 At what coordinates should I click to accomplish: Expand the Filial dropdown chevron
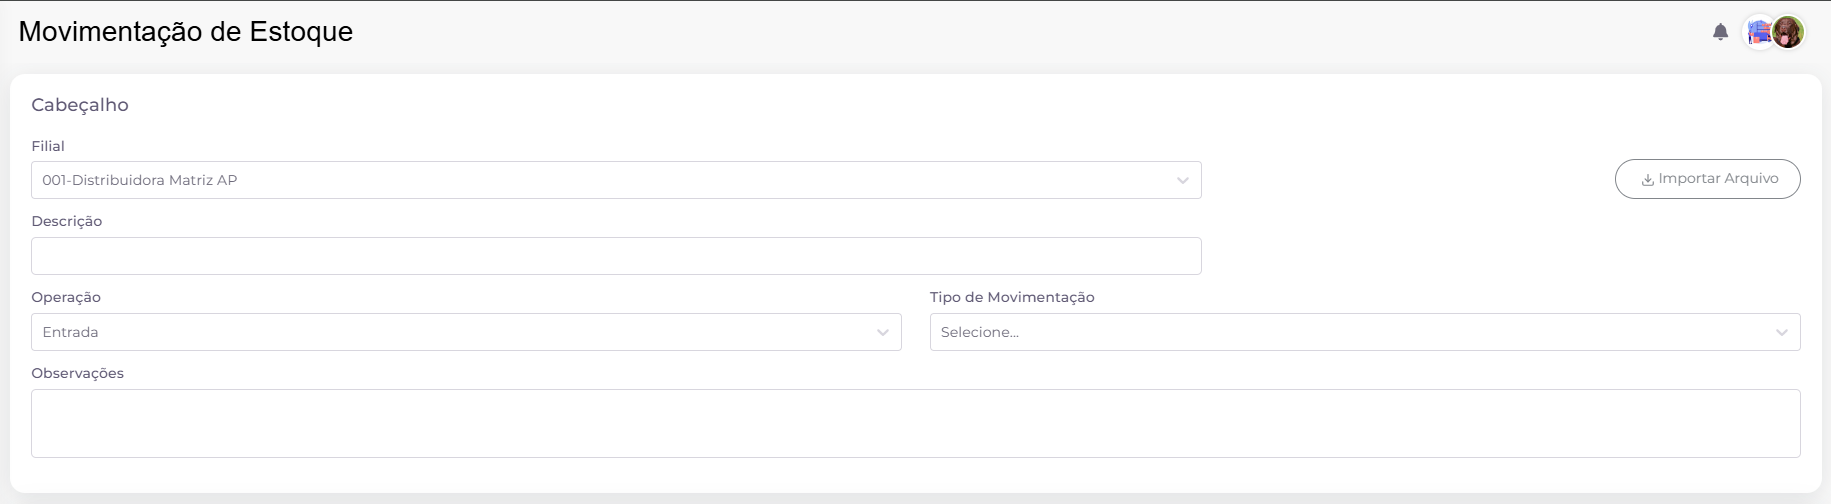coord(1182,181)
